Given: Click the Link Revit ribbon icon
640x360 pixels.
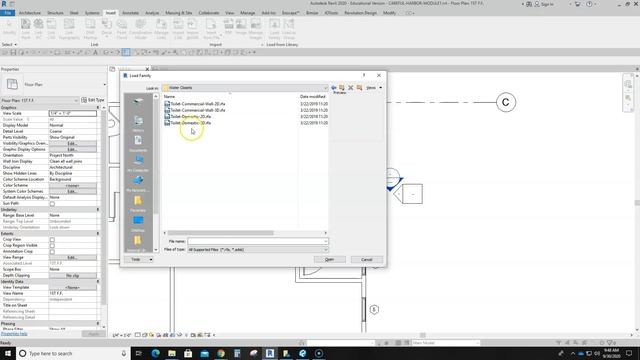Looking at the screenshot, I should coord(26,29).
